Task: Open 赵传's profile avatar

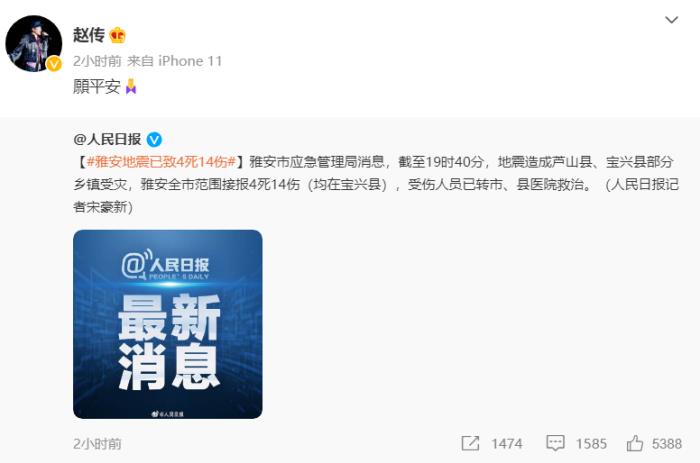Action: [x=33, y=43]
